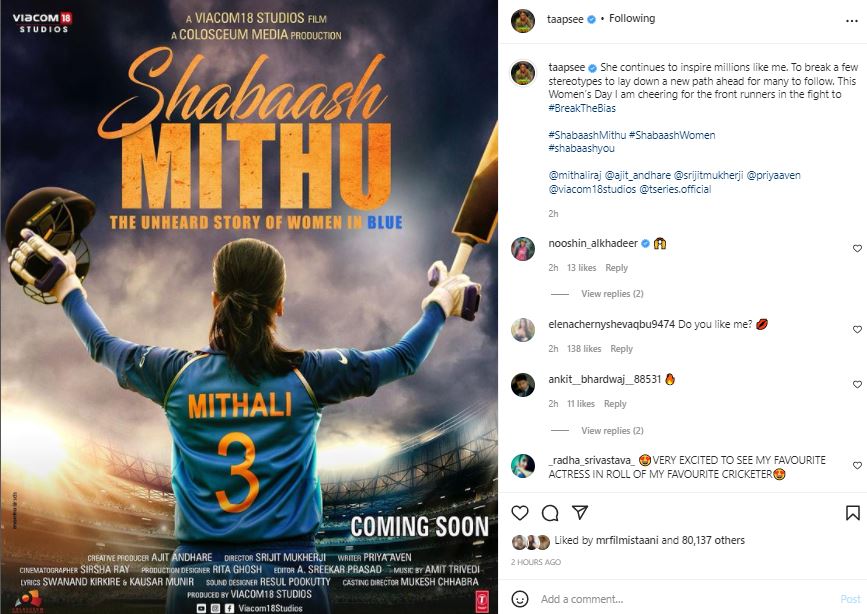Like the post with heart icon
Screen dimensions: 867x614
520,513
